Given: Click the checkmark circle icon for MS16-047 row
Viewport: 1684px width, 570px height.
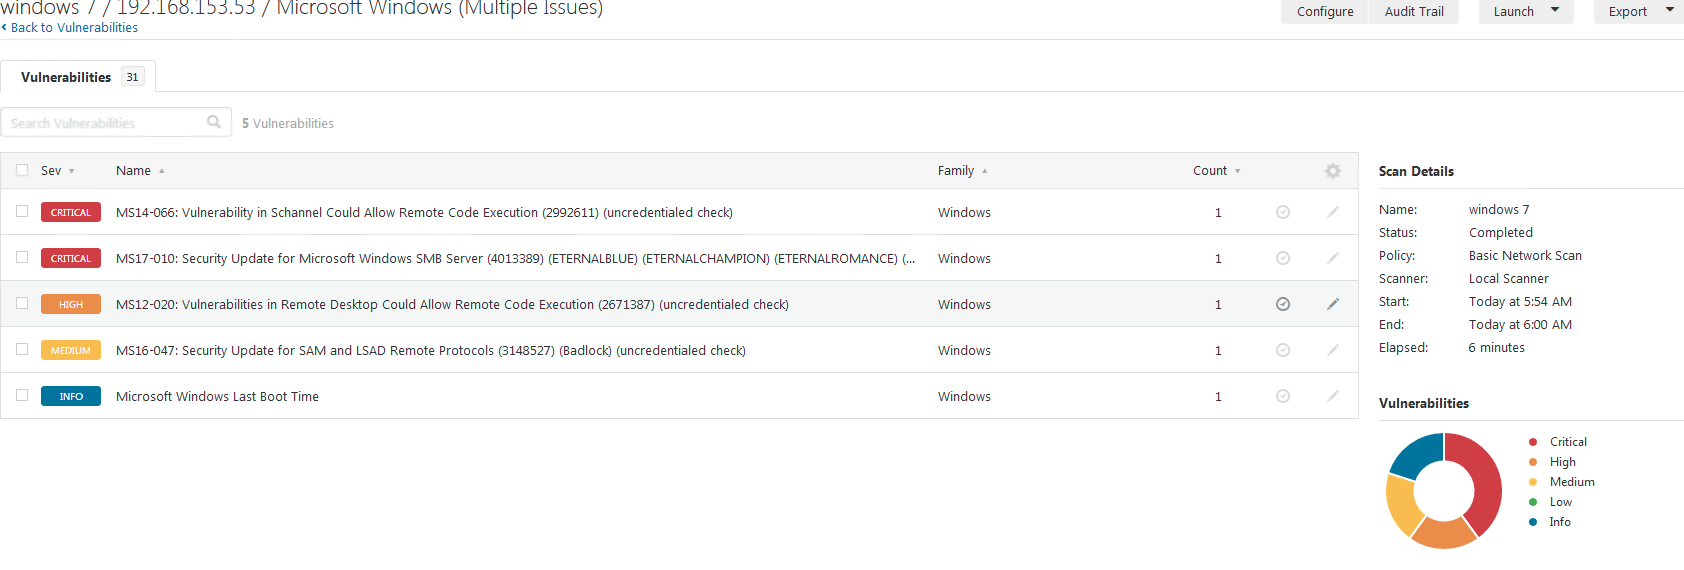Looking at the screenshot, I should (1282, 350).
